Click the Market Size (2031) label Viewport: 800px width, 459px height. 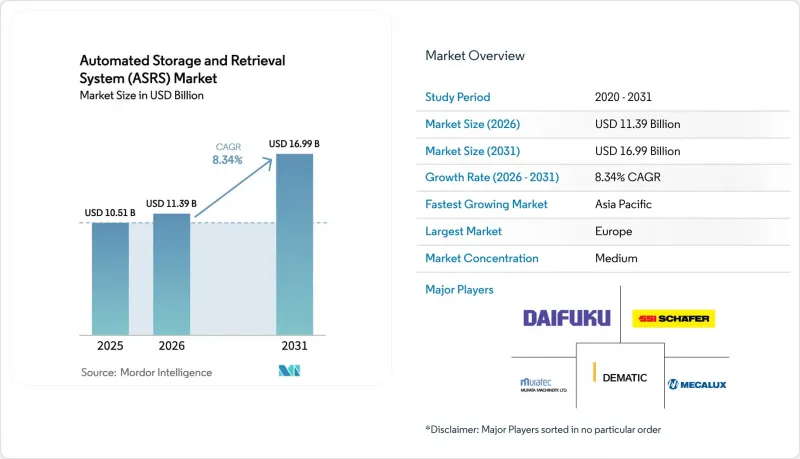(472, 151)
